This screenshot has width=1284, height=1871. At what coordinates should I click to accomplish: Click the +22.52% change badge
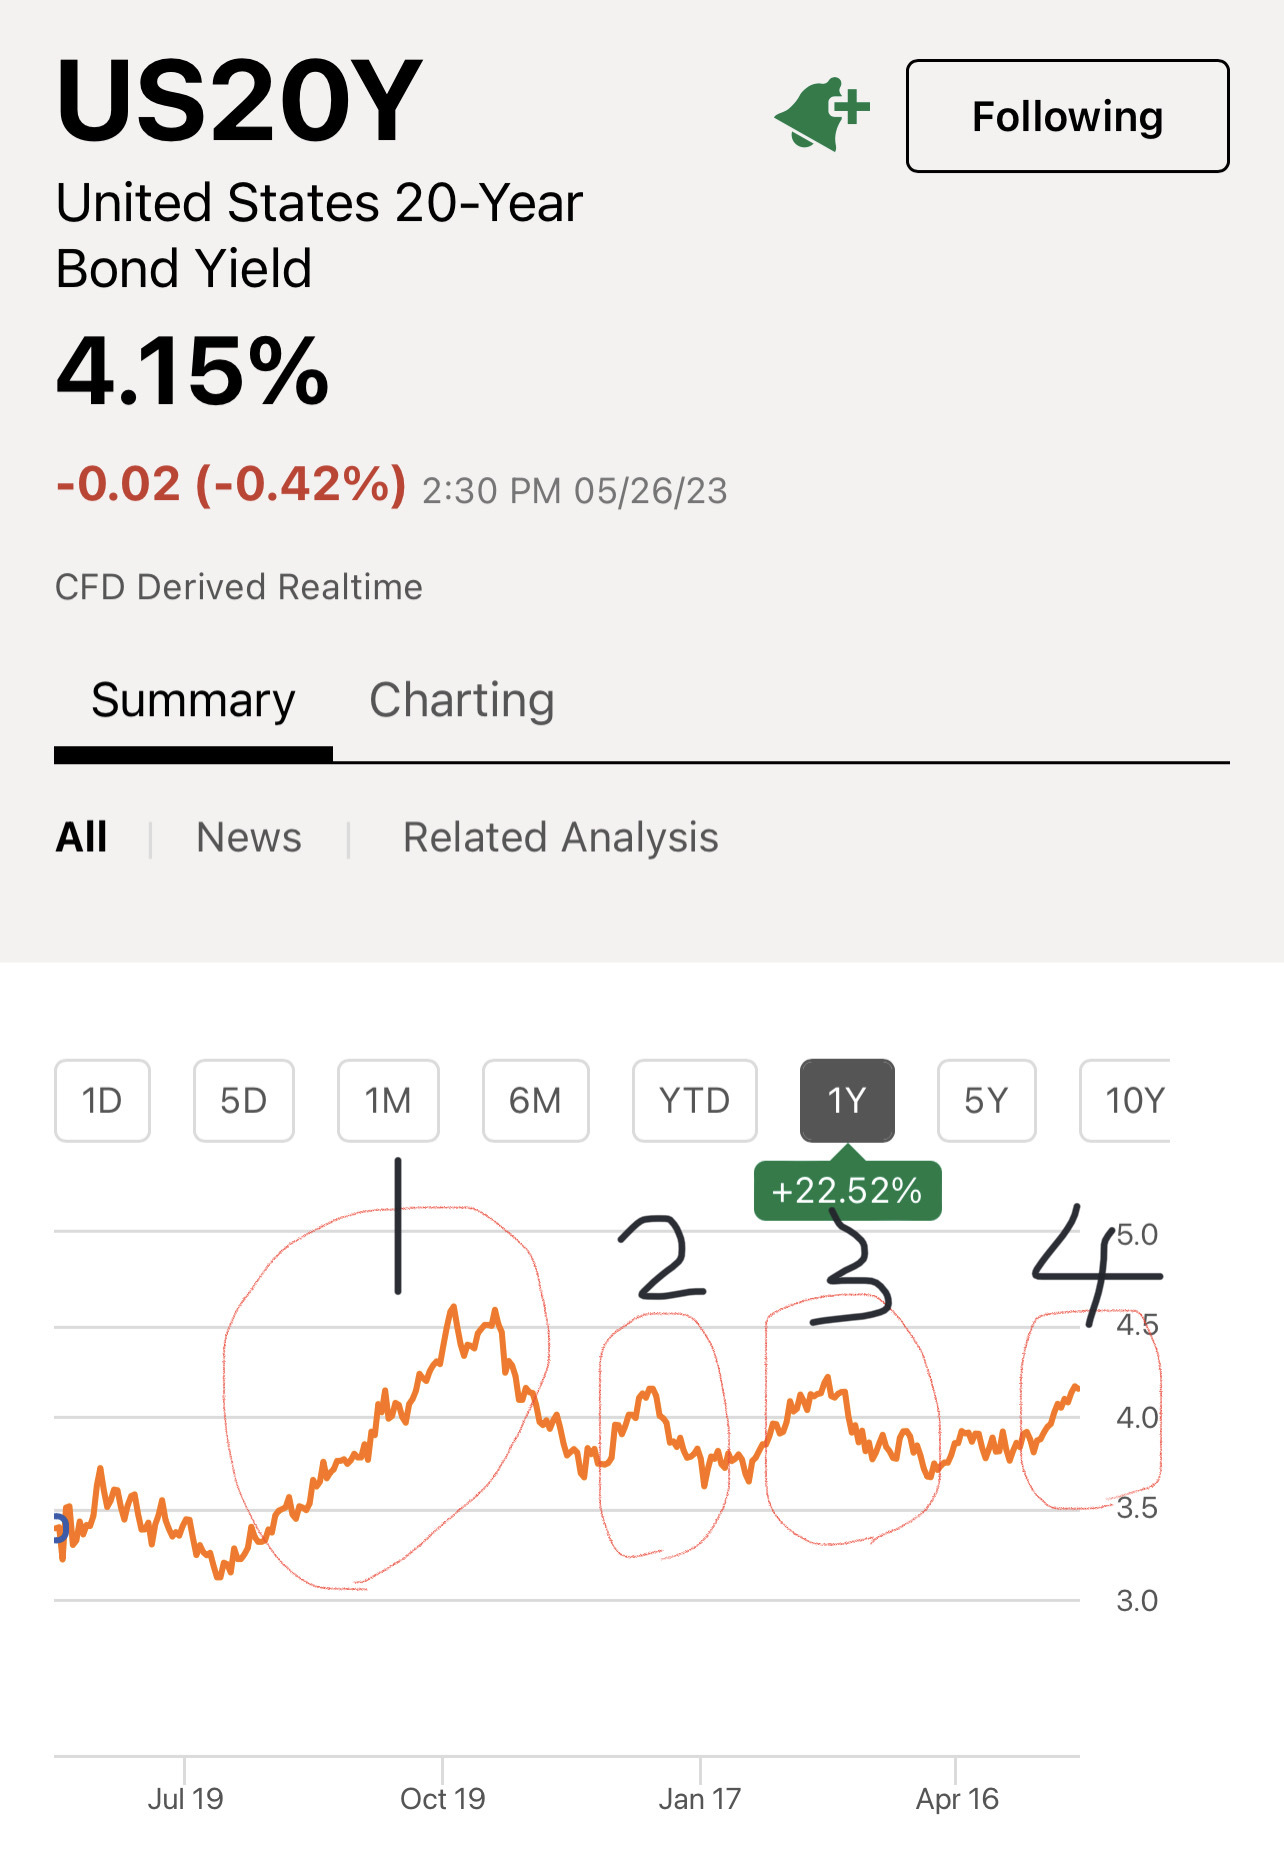click(847, 1190)
